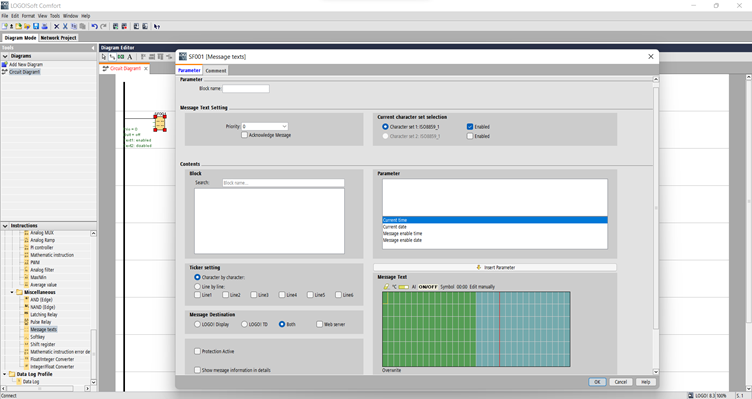The image size is (752, 399).
Task: Check Enabled for Character set 2
Action: coord(470,136)
